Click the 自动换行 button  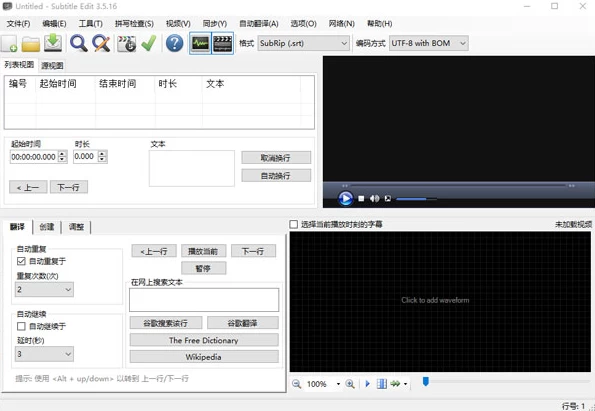point(276,176)
